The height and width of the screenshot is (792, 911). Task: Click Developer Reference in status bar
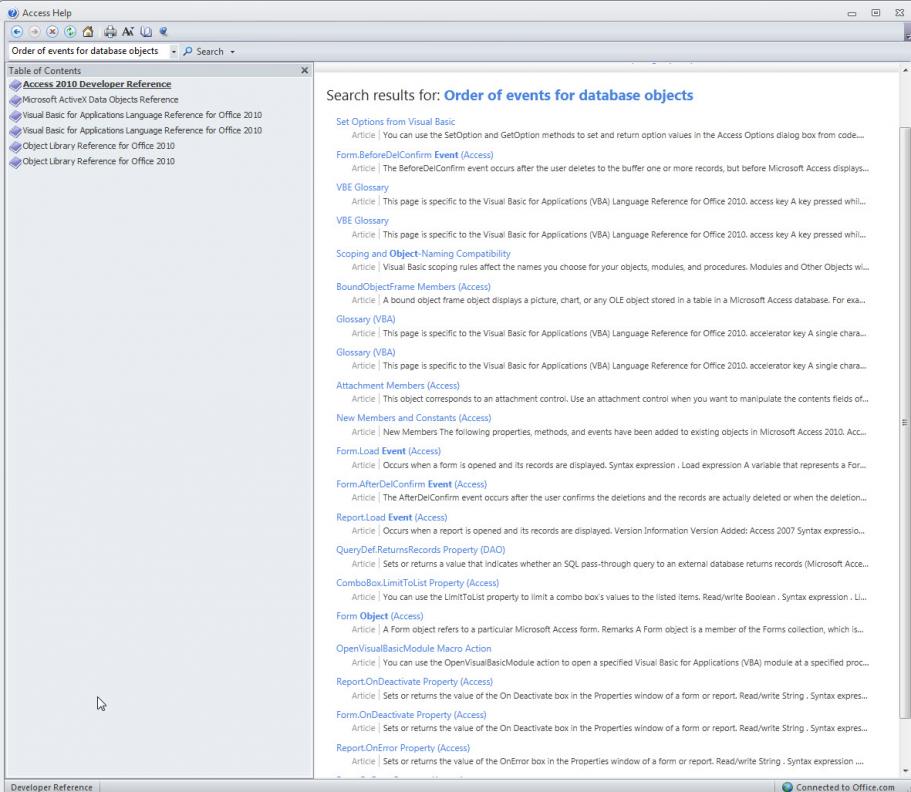(52, 787)
